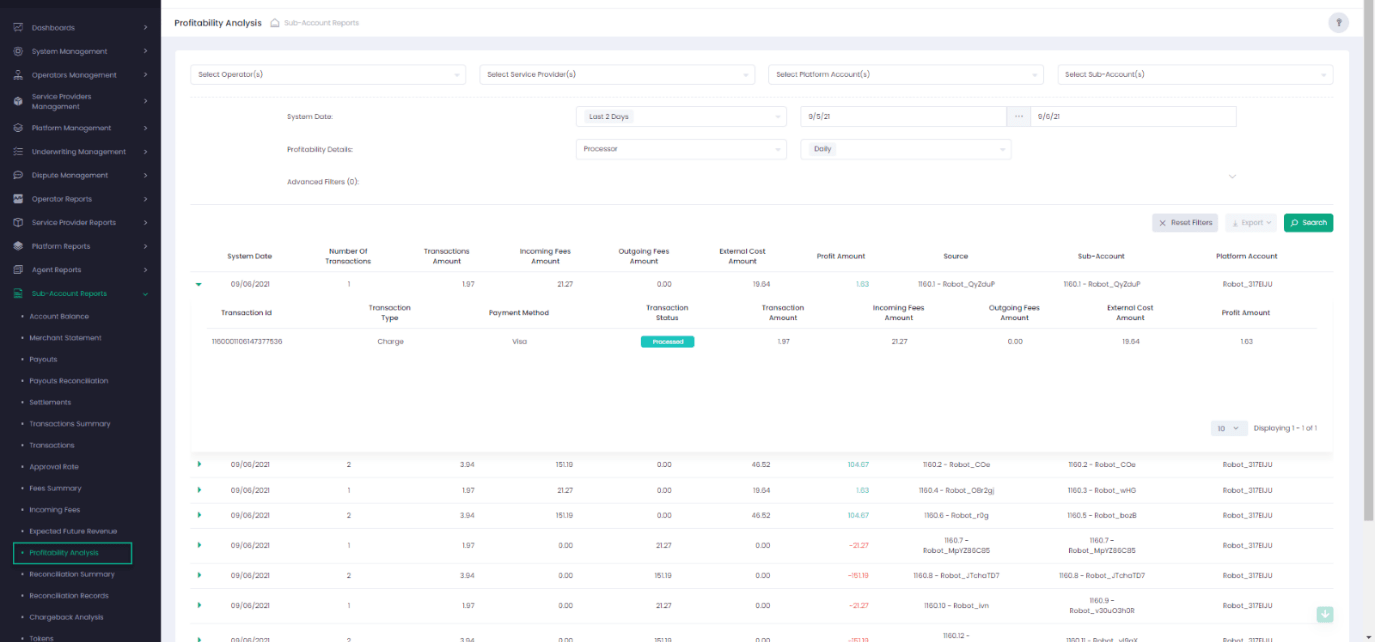Expand the 1160.2 Robot_COe row
Screen dimensions: 1375x642
pyautogui.click(x=199, y=464)
